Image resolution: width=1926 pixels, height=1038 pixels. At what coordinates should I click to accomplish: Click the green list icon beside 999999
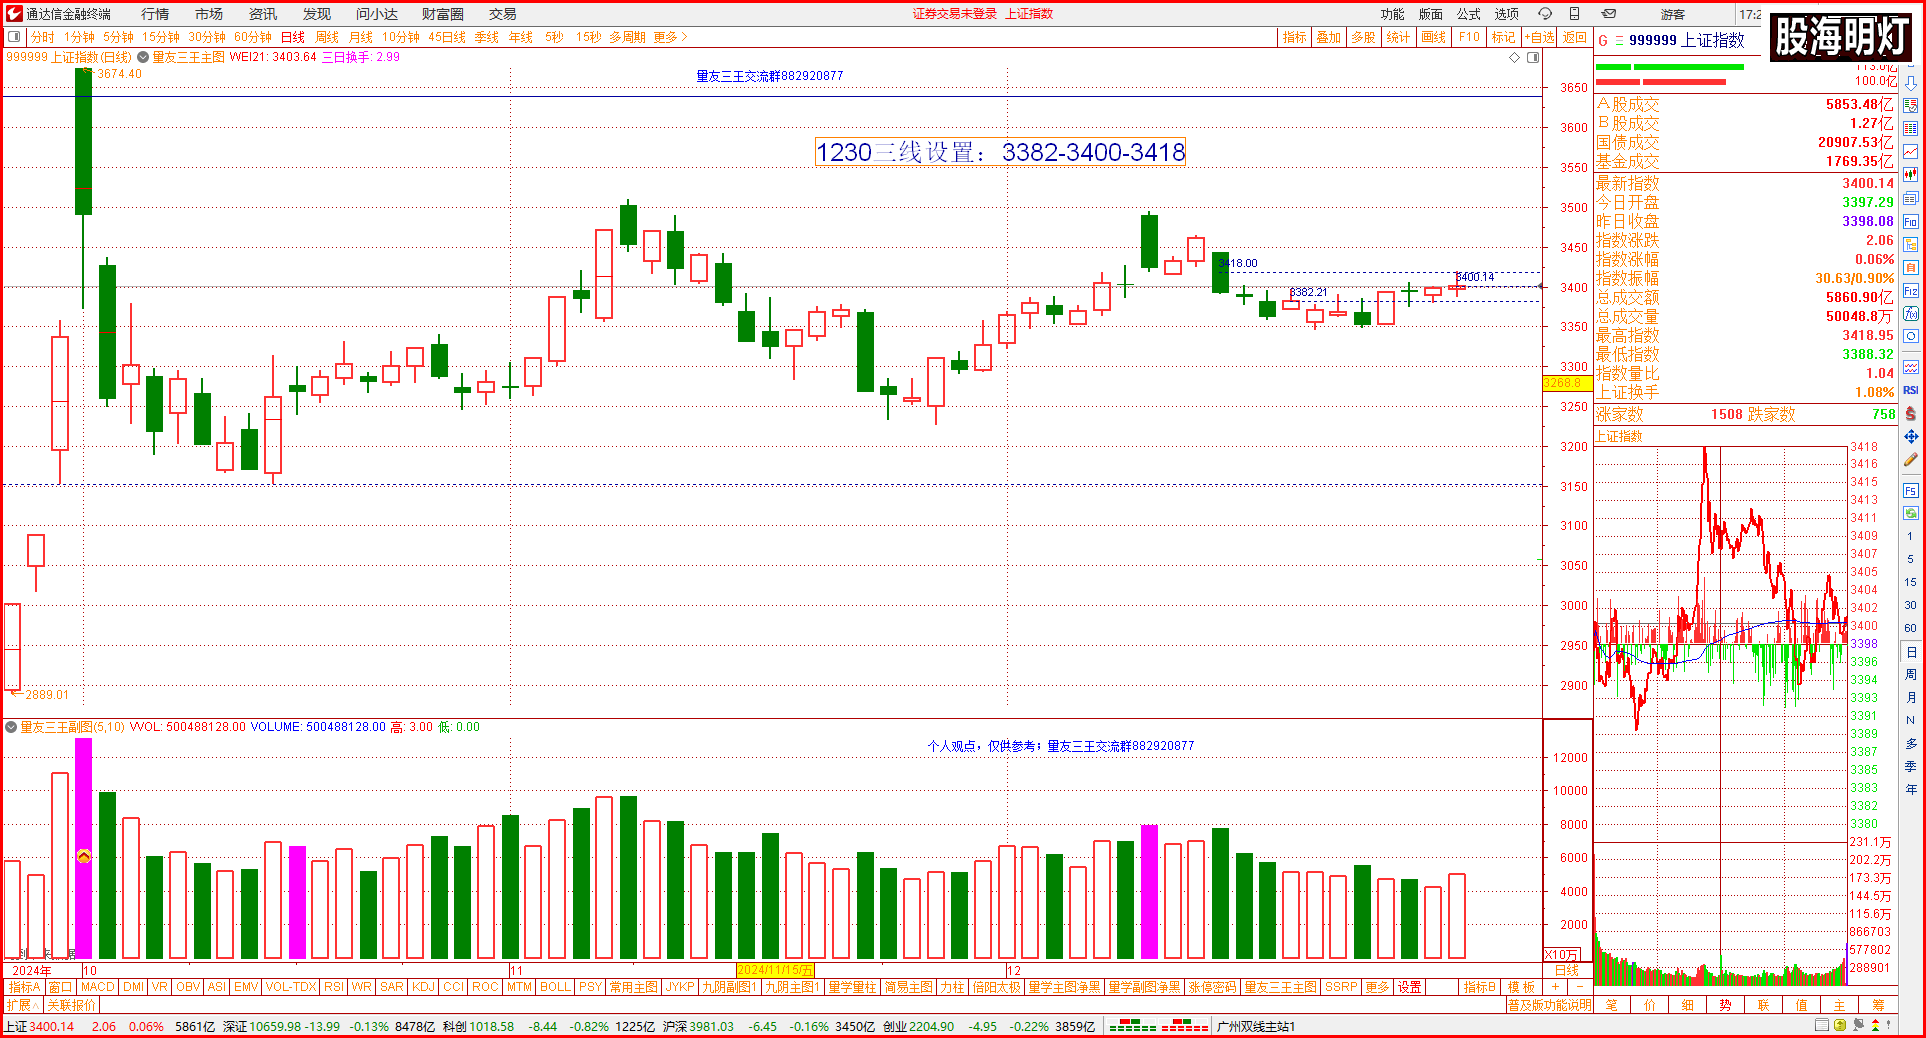[1619, 41]
